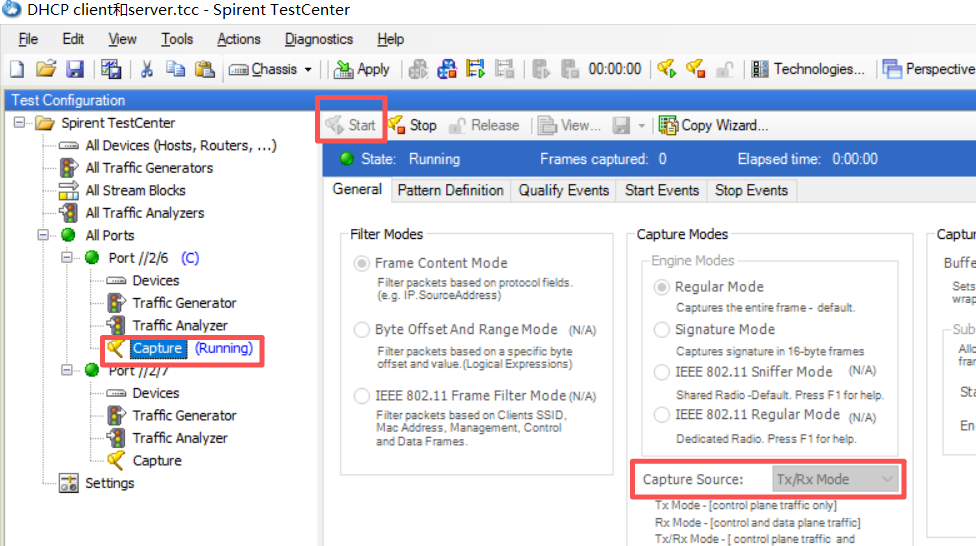
Task: Collapse the All Ports node
Action: pos(43,235)
